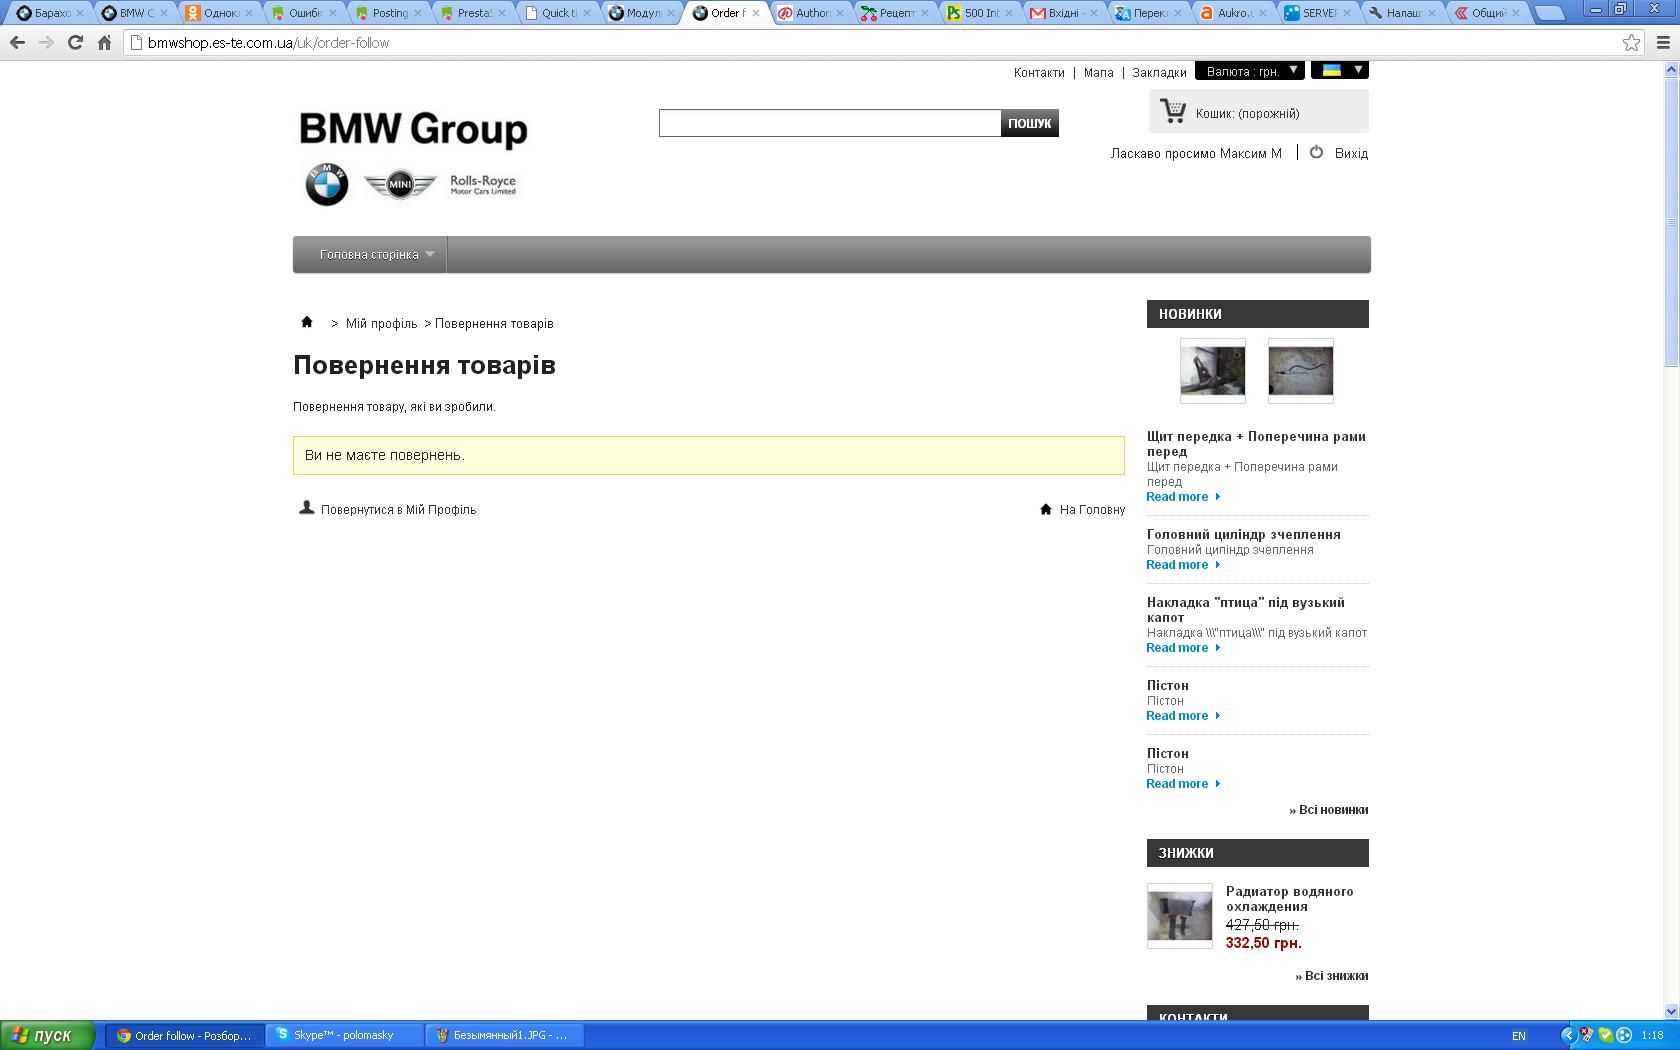Open the Windows Пуск start button
Screen dimensions: 1680x1050
[47, 1036]
